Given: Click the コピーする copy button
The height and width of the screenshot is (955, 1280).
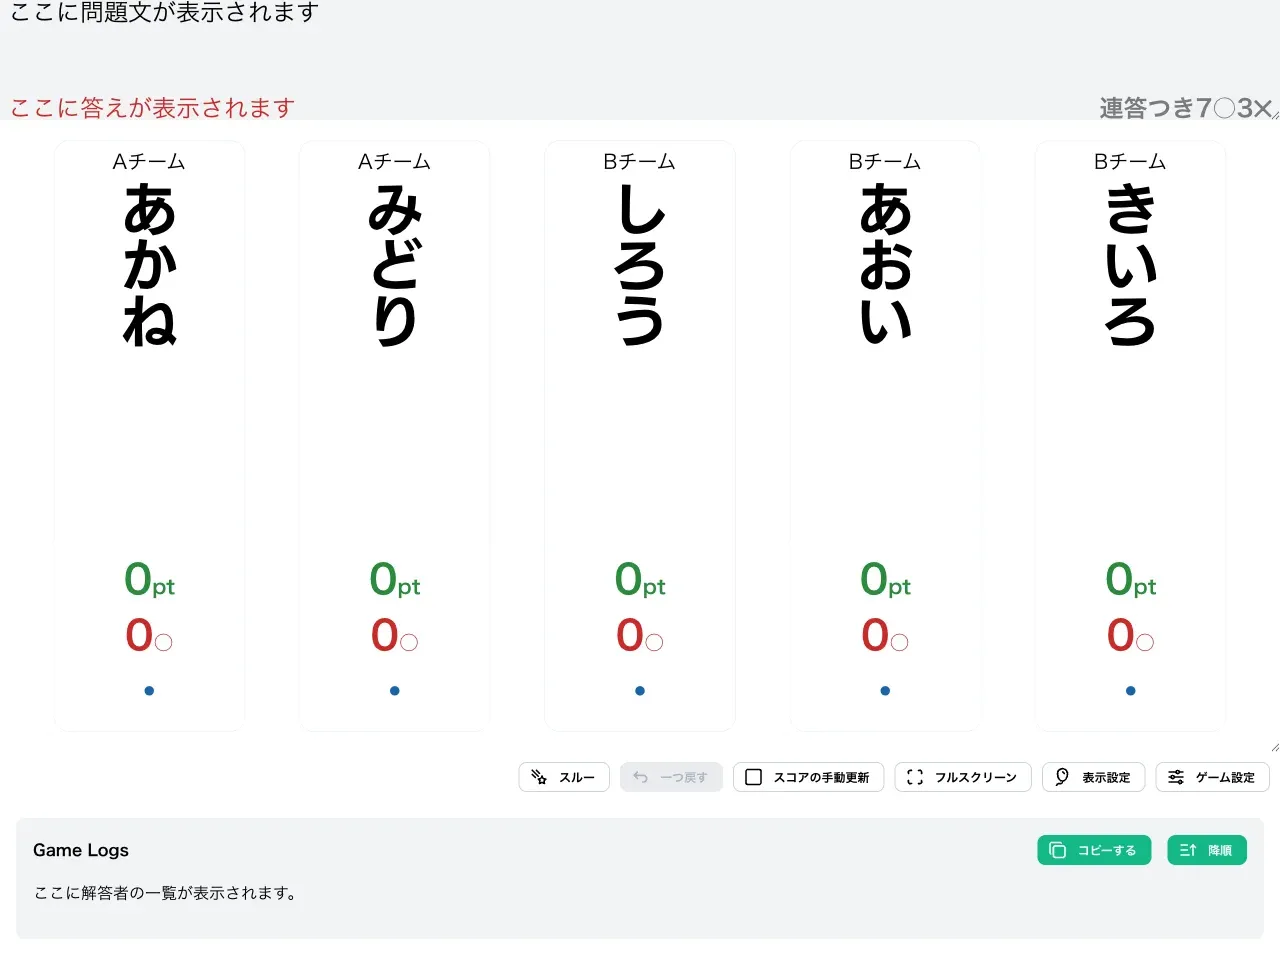Looking at the screenshot, I should click(x=1094, y=850).
